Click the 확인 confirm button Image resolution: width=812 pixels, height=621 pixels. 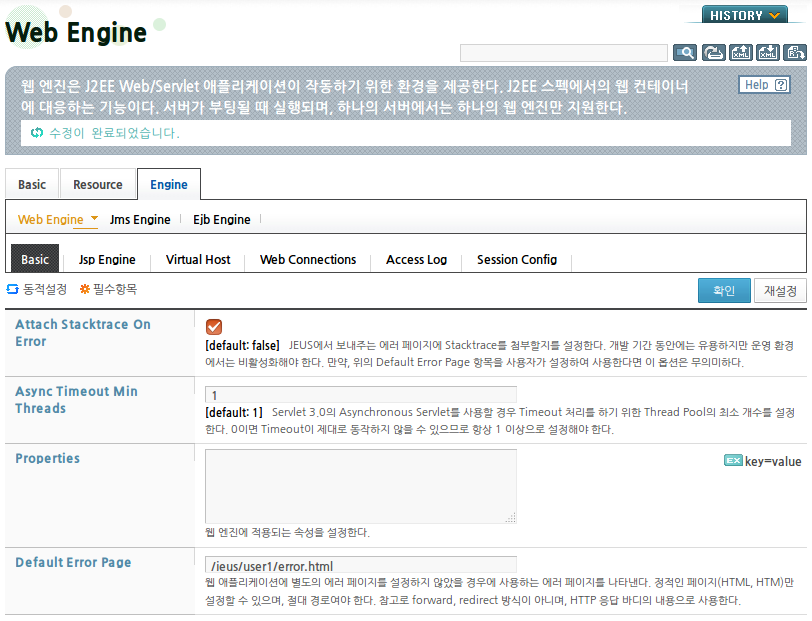click(724, 291)
